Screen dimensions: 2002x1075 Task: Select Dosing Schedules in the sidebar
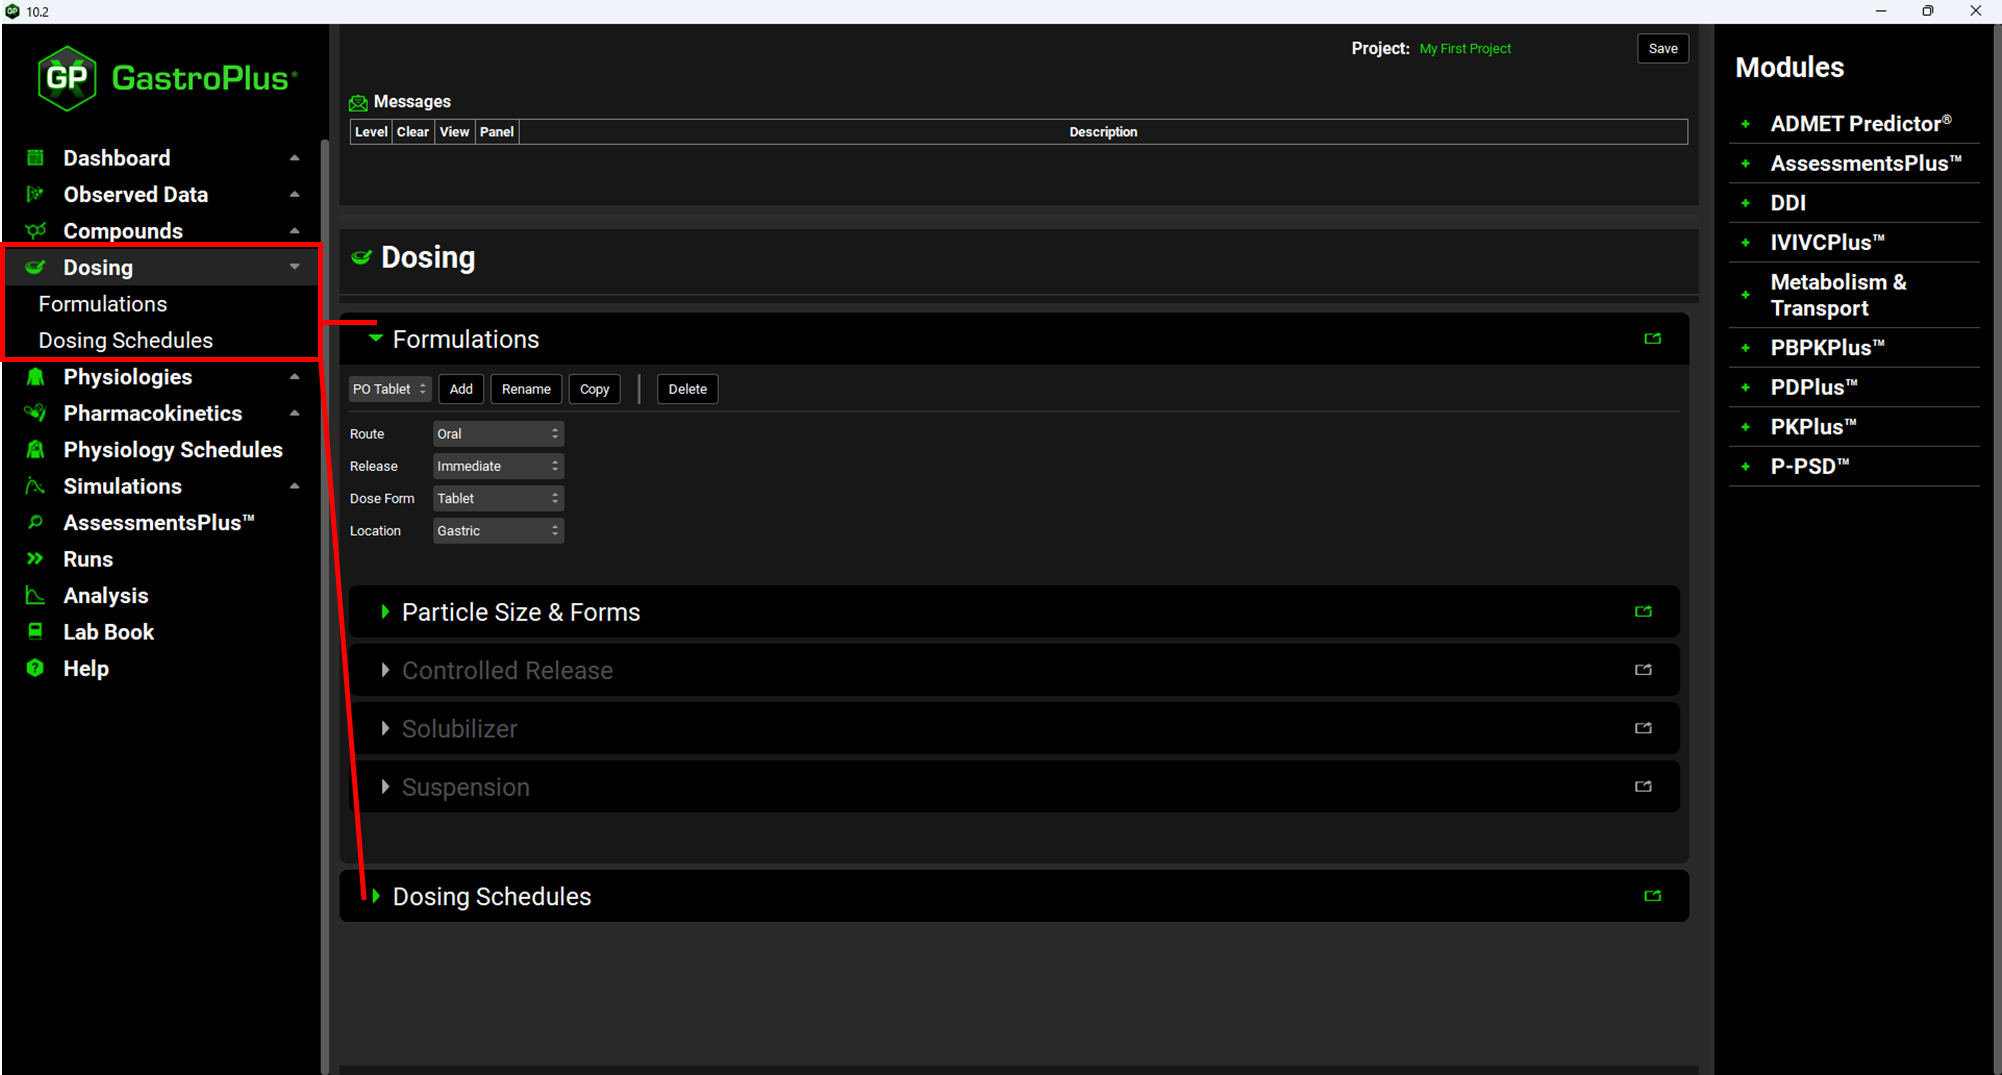pyautogui.click(x=125, y=340)
